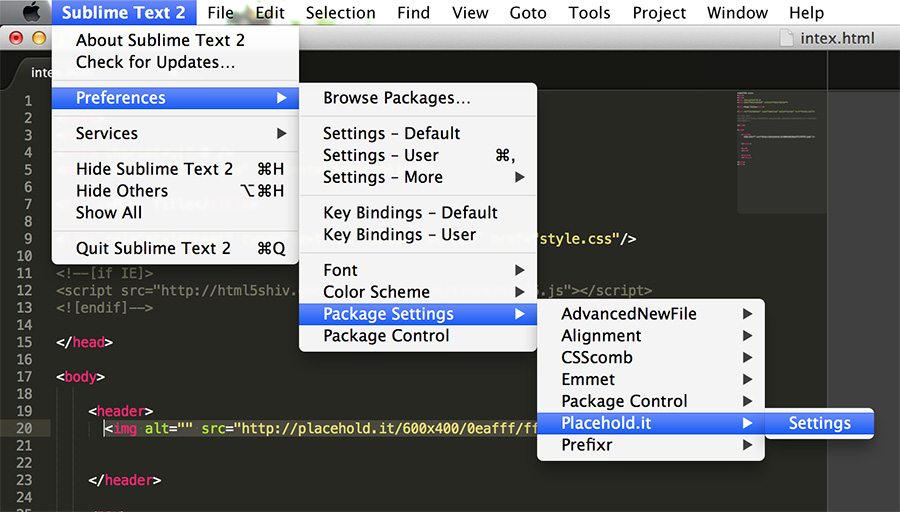
Task: Open the Edit menu
Action: 270,12
